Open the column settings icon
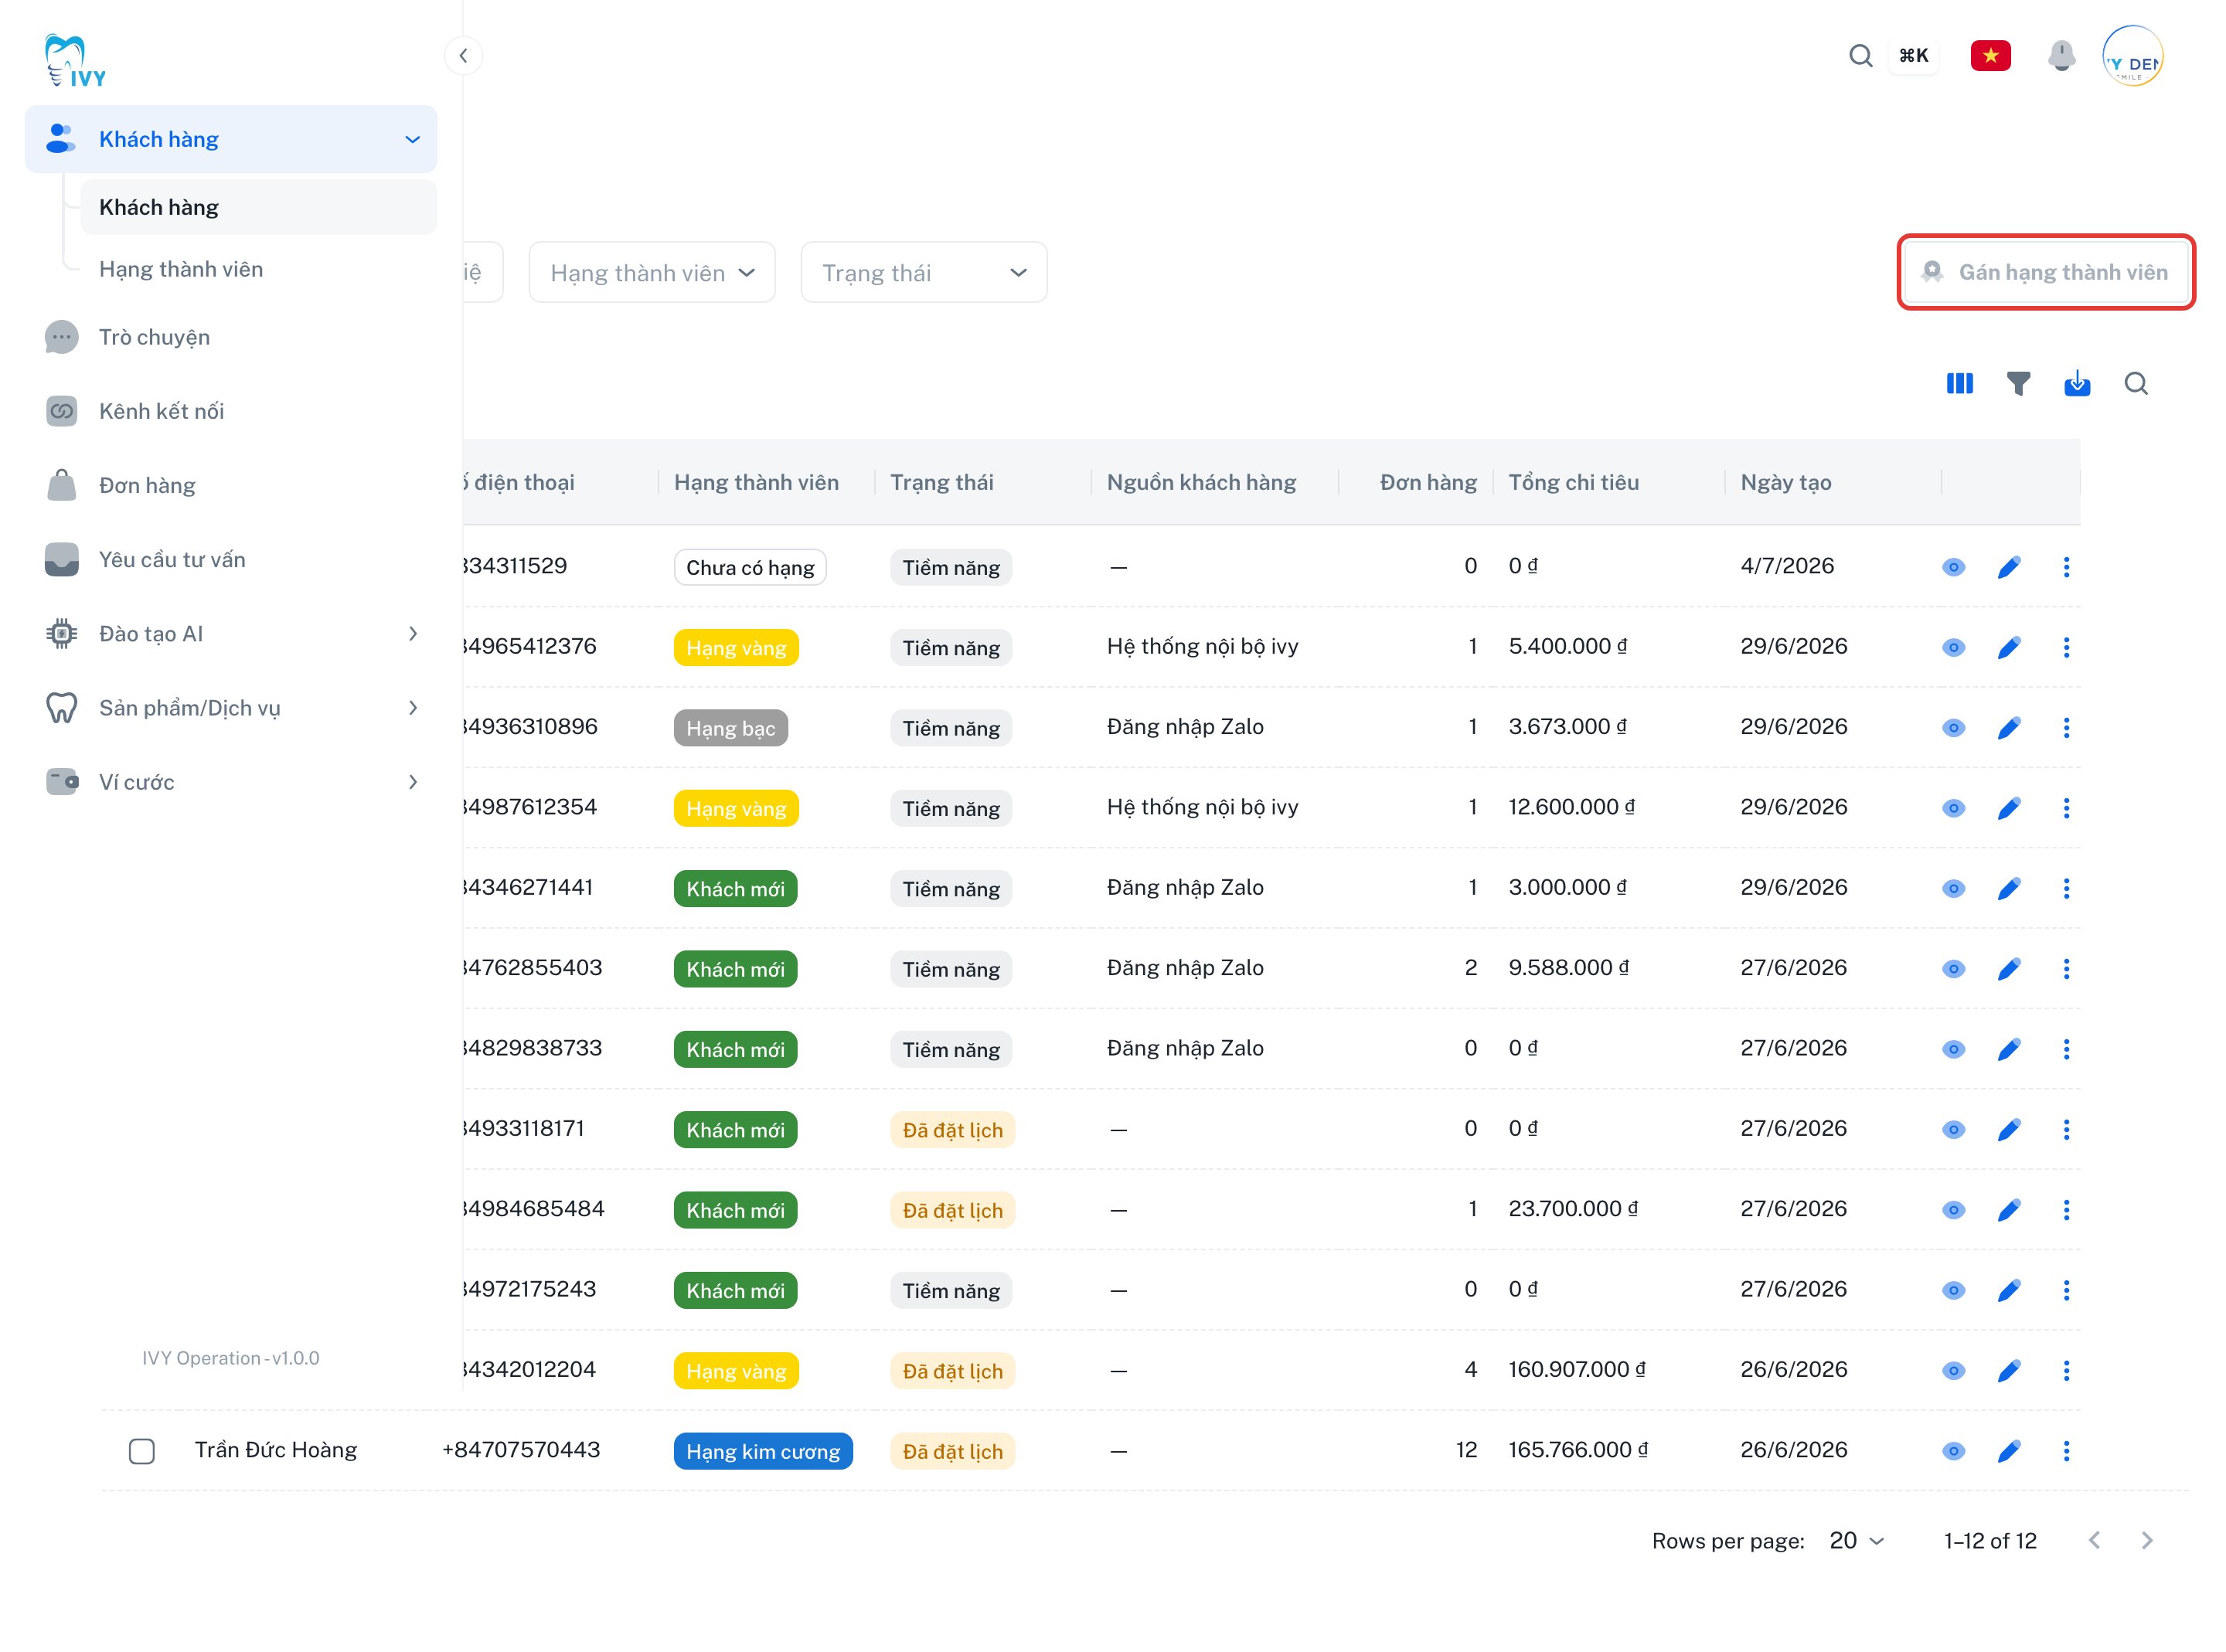This screenshot has width=2226, height=1652. (1959, 384)
